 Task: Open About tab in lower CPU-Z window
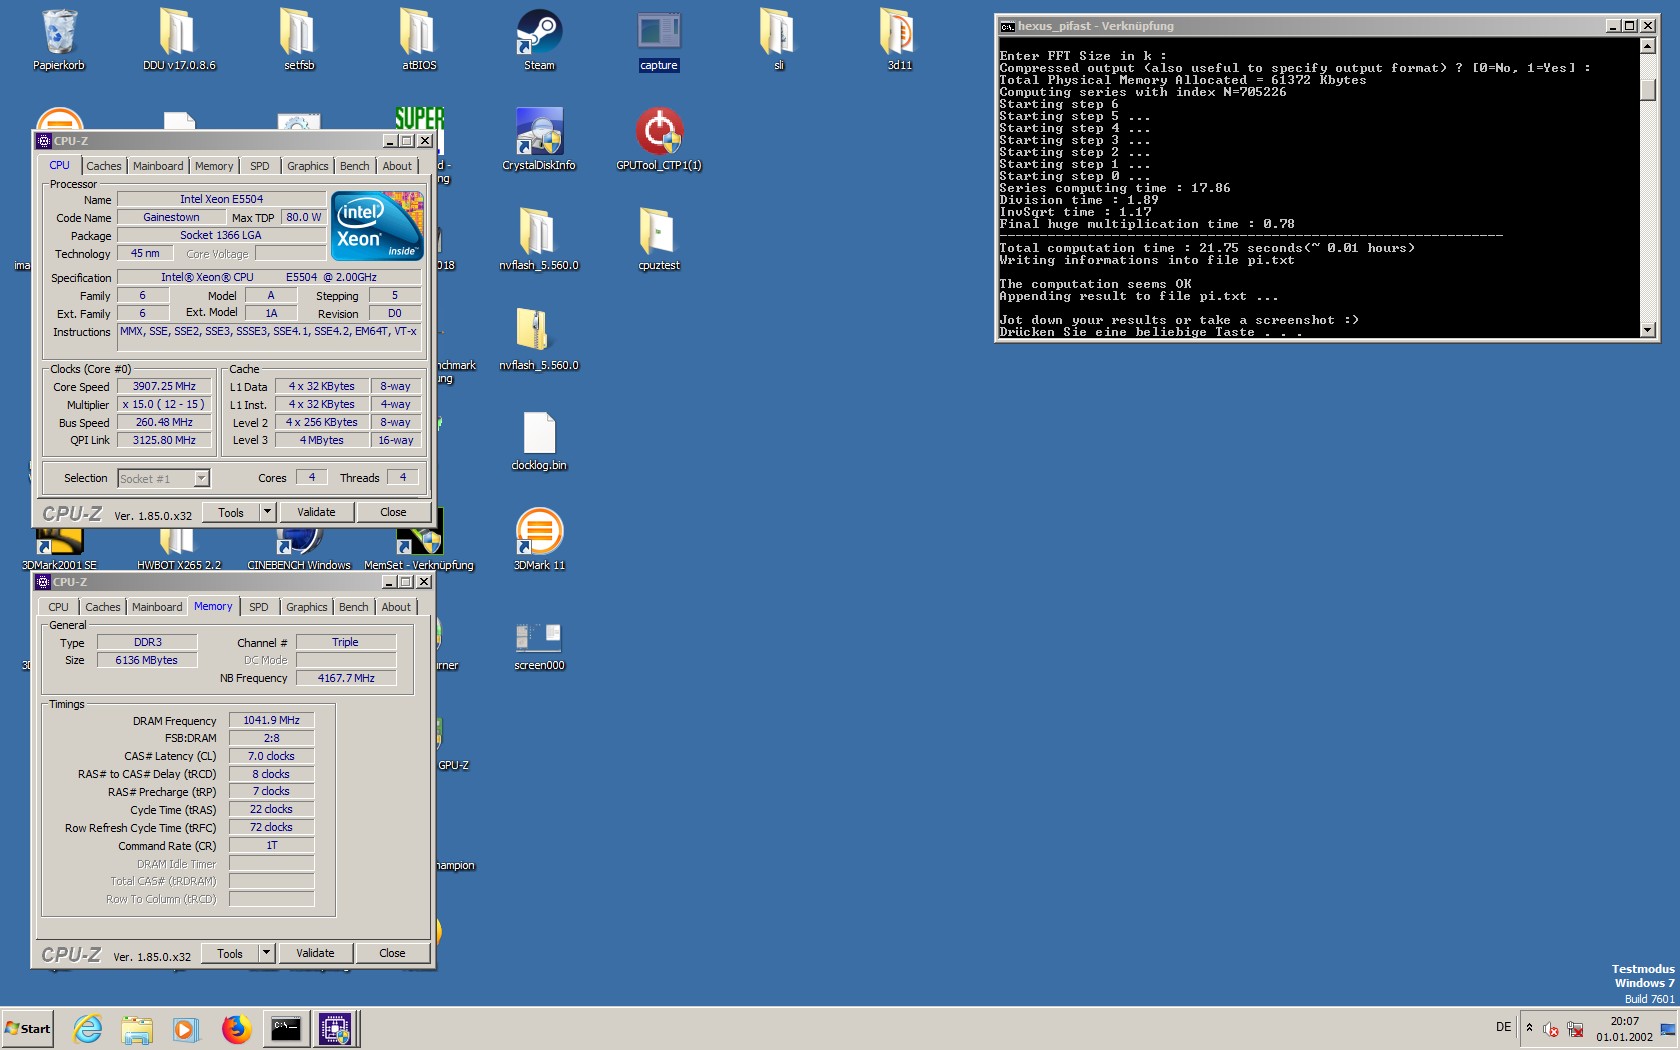pos(396,607)
